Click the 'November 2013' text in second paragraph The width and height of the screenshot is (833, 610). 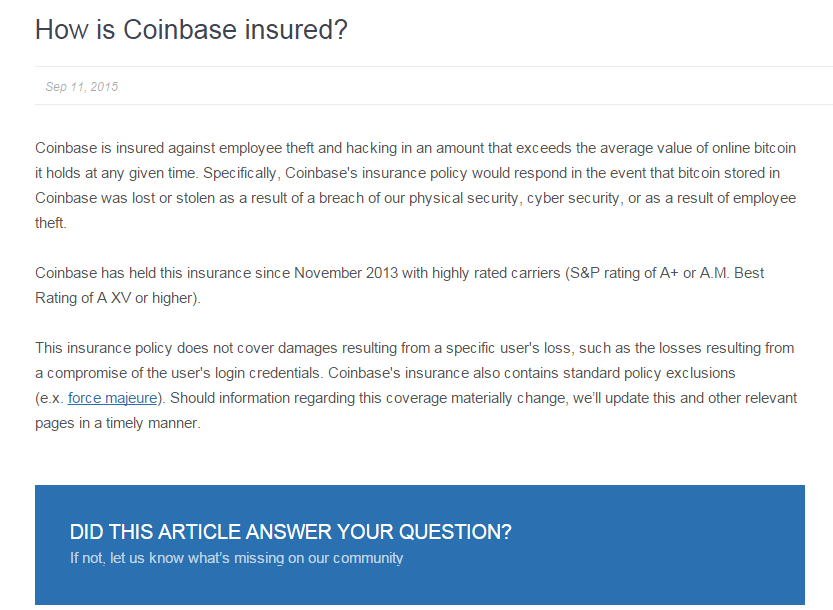pos(346,273)
